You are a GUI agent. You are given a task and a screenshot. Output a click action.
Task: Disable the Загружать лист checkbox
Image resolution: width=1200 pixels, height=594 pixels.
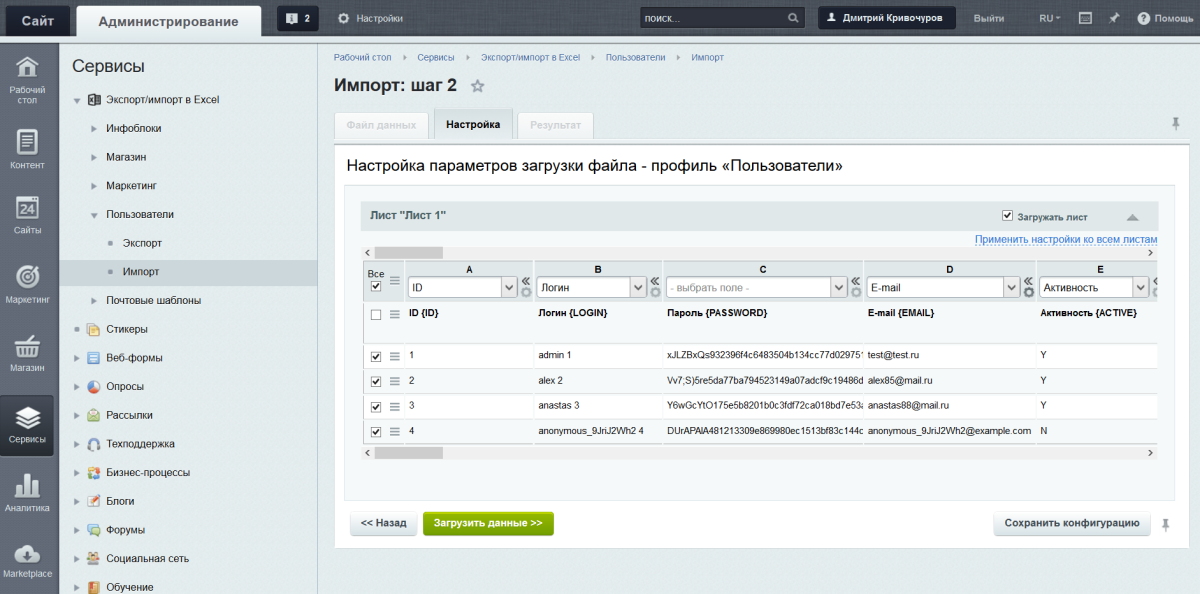1007,216
